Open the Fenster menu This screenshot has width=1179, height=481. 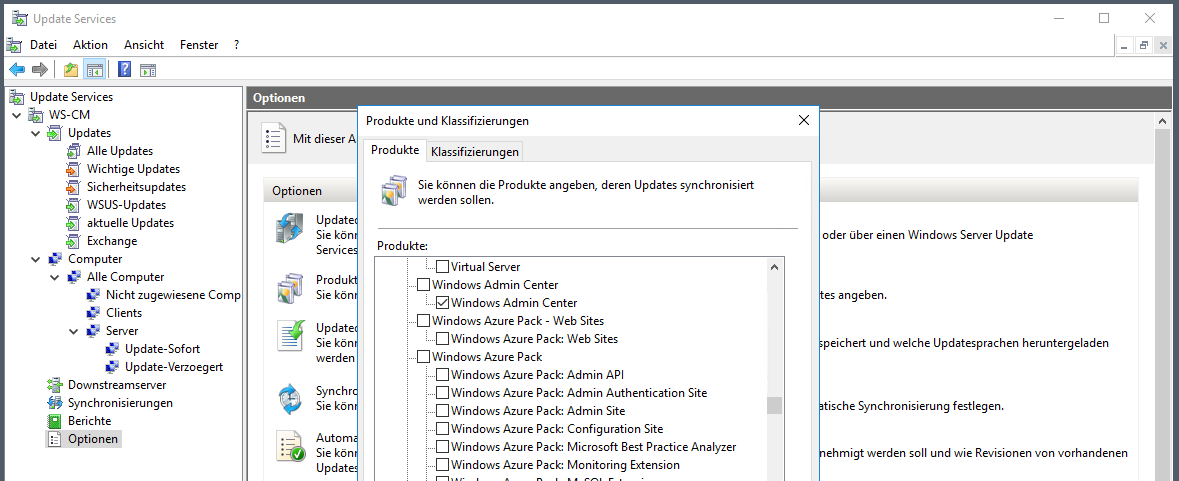tap(199, 45)
